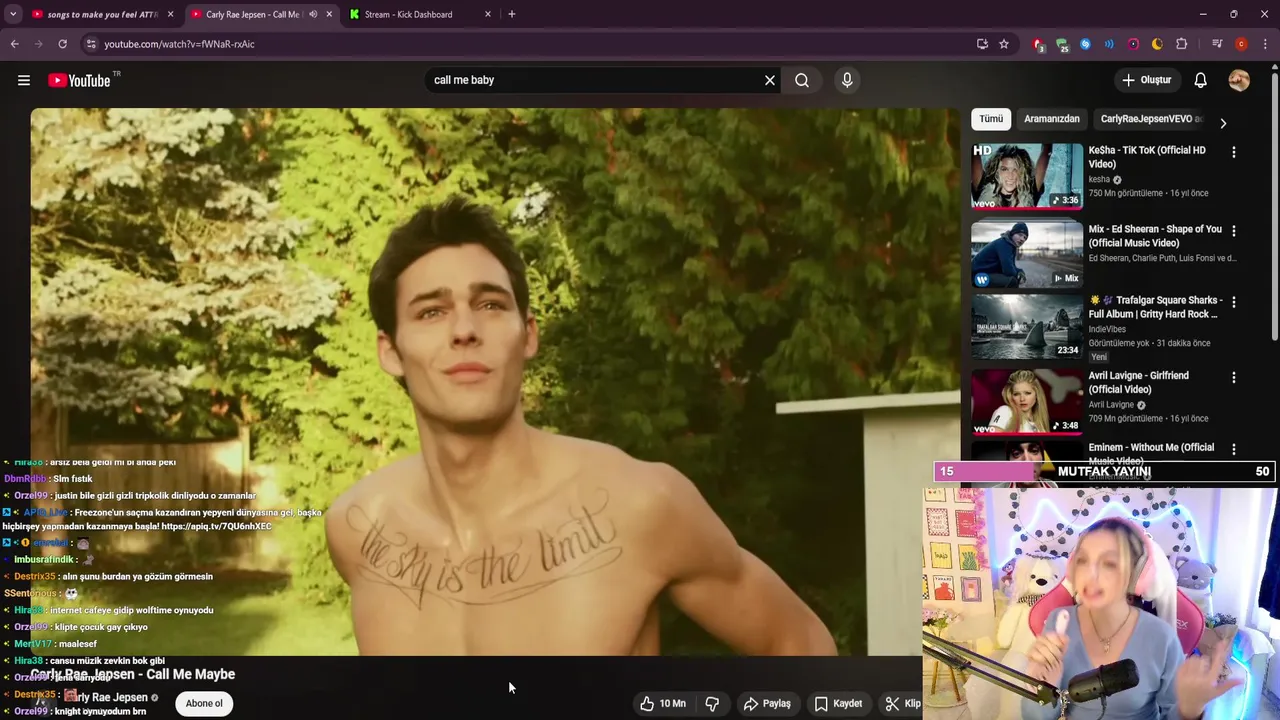
Task: Open options menu for Ke$ha TiK ToK
Action: click(x=1233, y=152)
